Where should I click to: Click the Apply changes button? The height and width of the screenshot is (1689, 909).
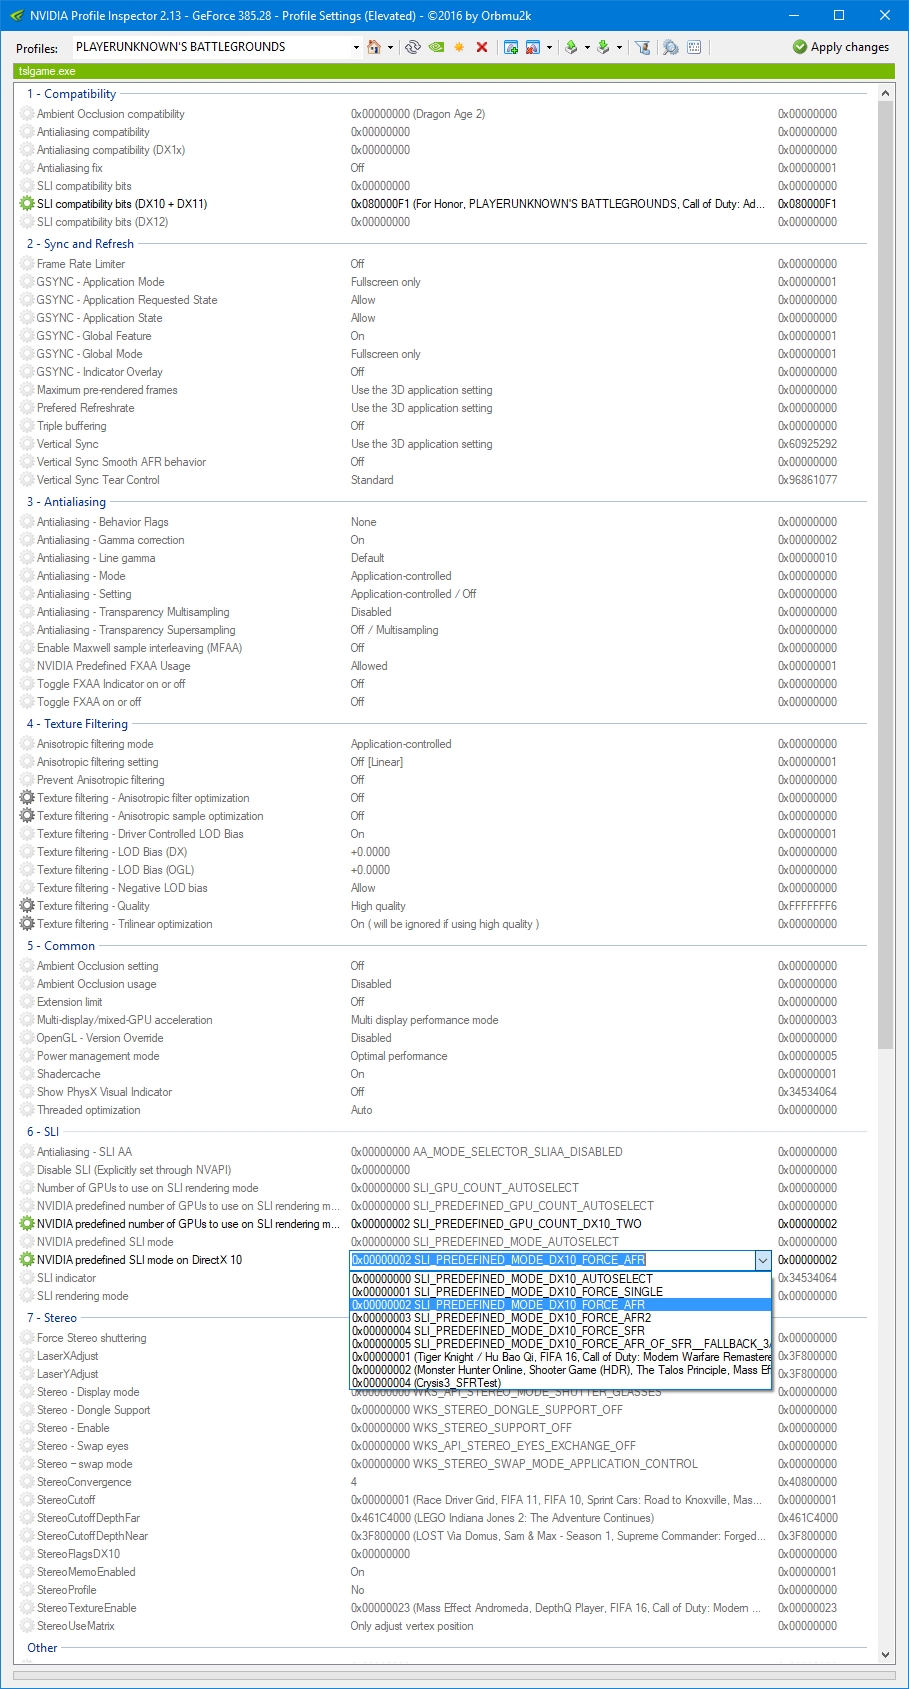[x=841, y=47]
